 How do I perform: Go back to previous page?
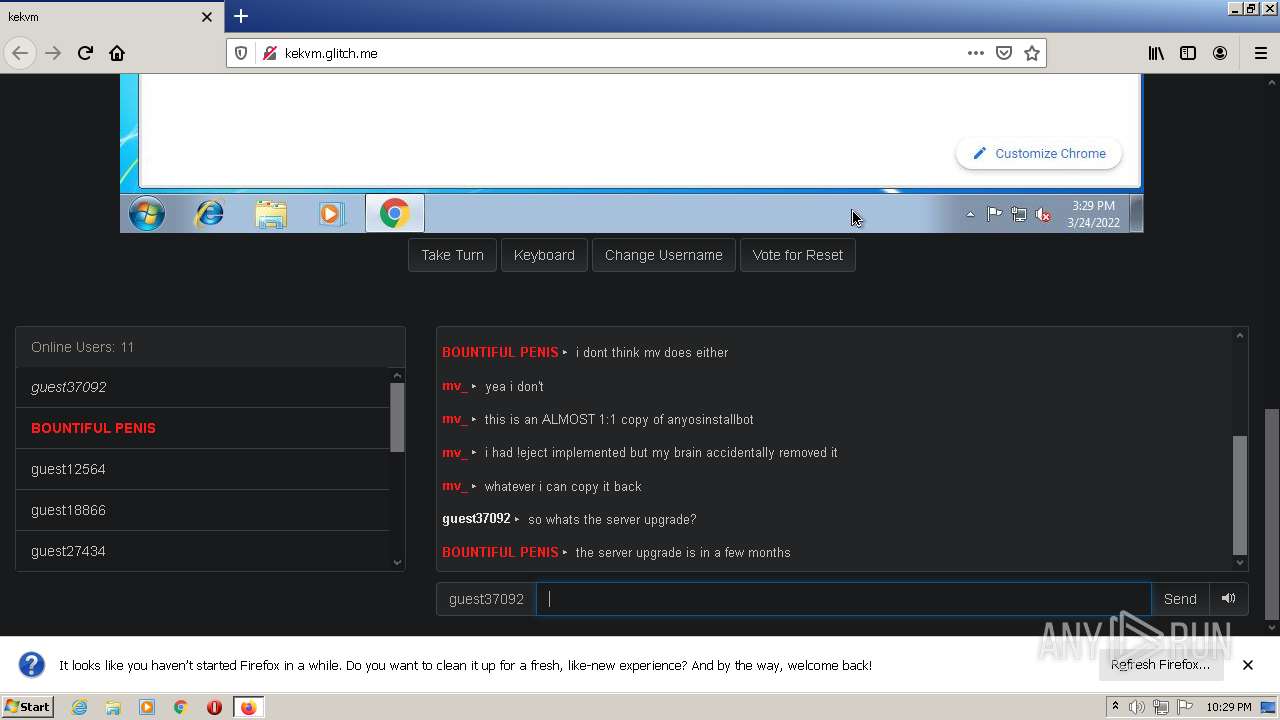point(20,53)
